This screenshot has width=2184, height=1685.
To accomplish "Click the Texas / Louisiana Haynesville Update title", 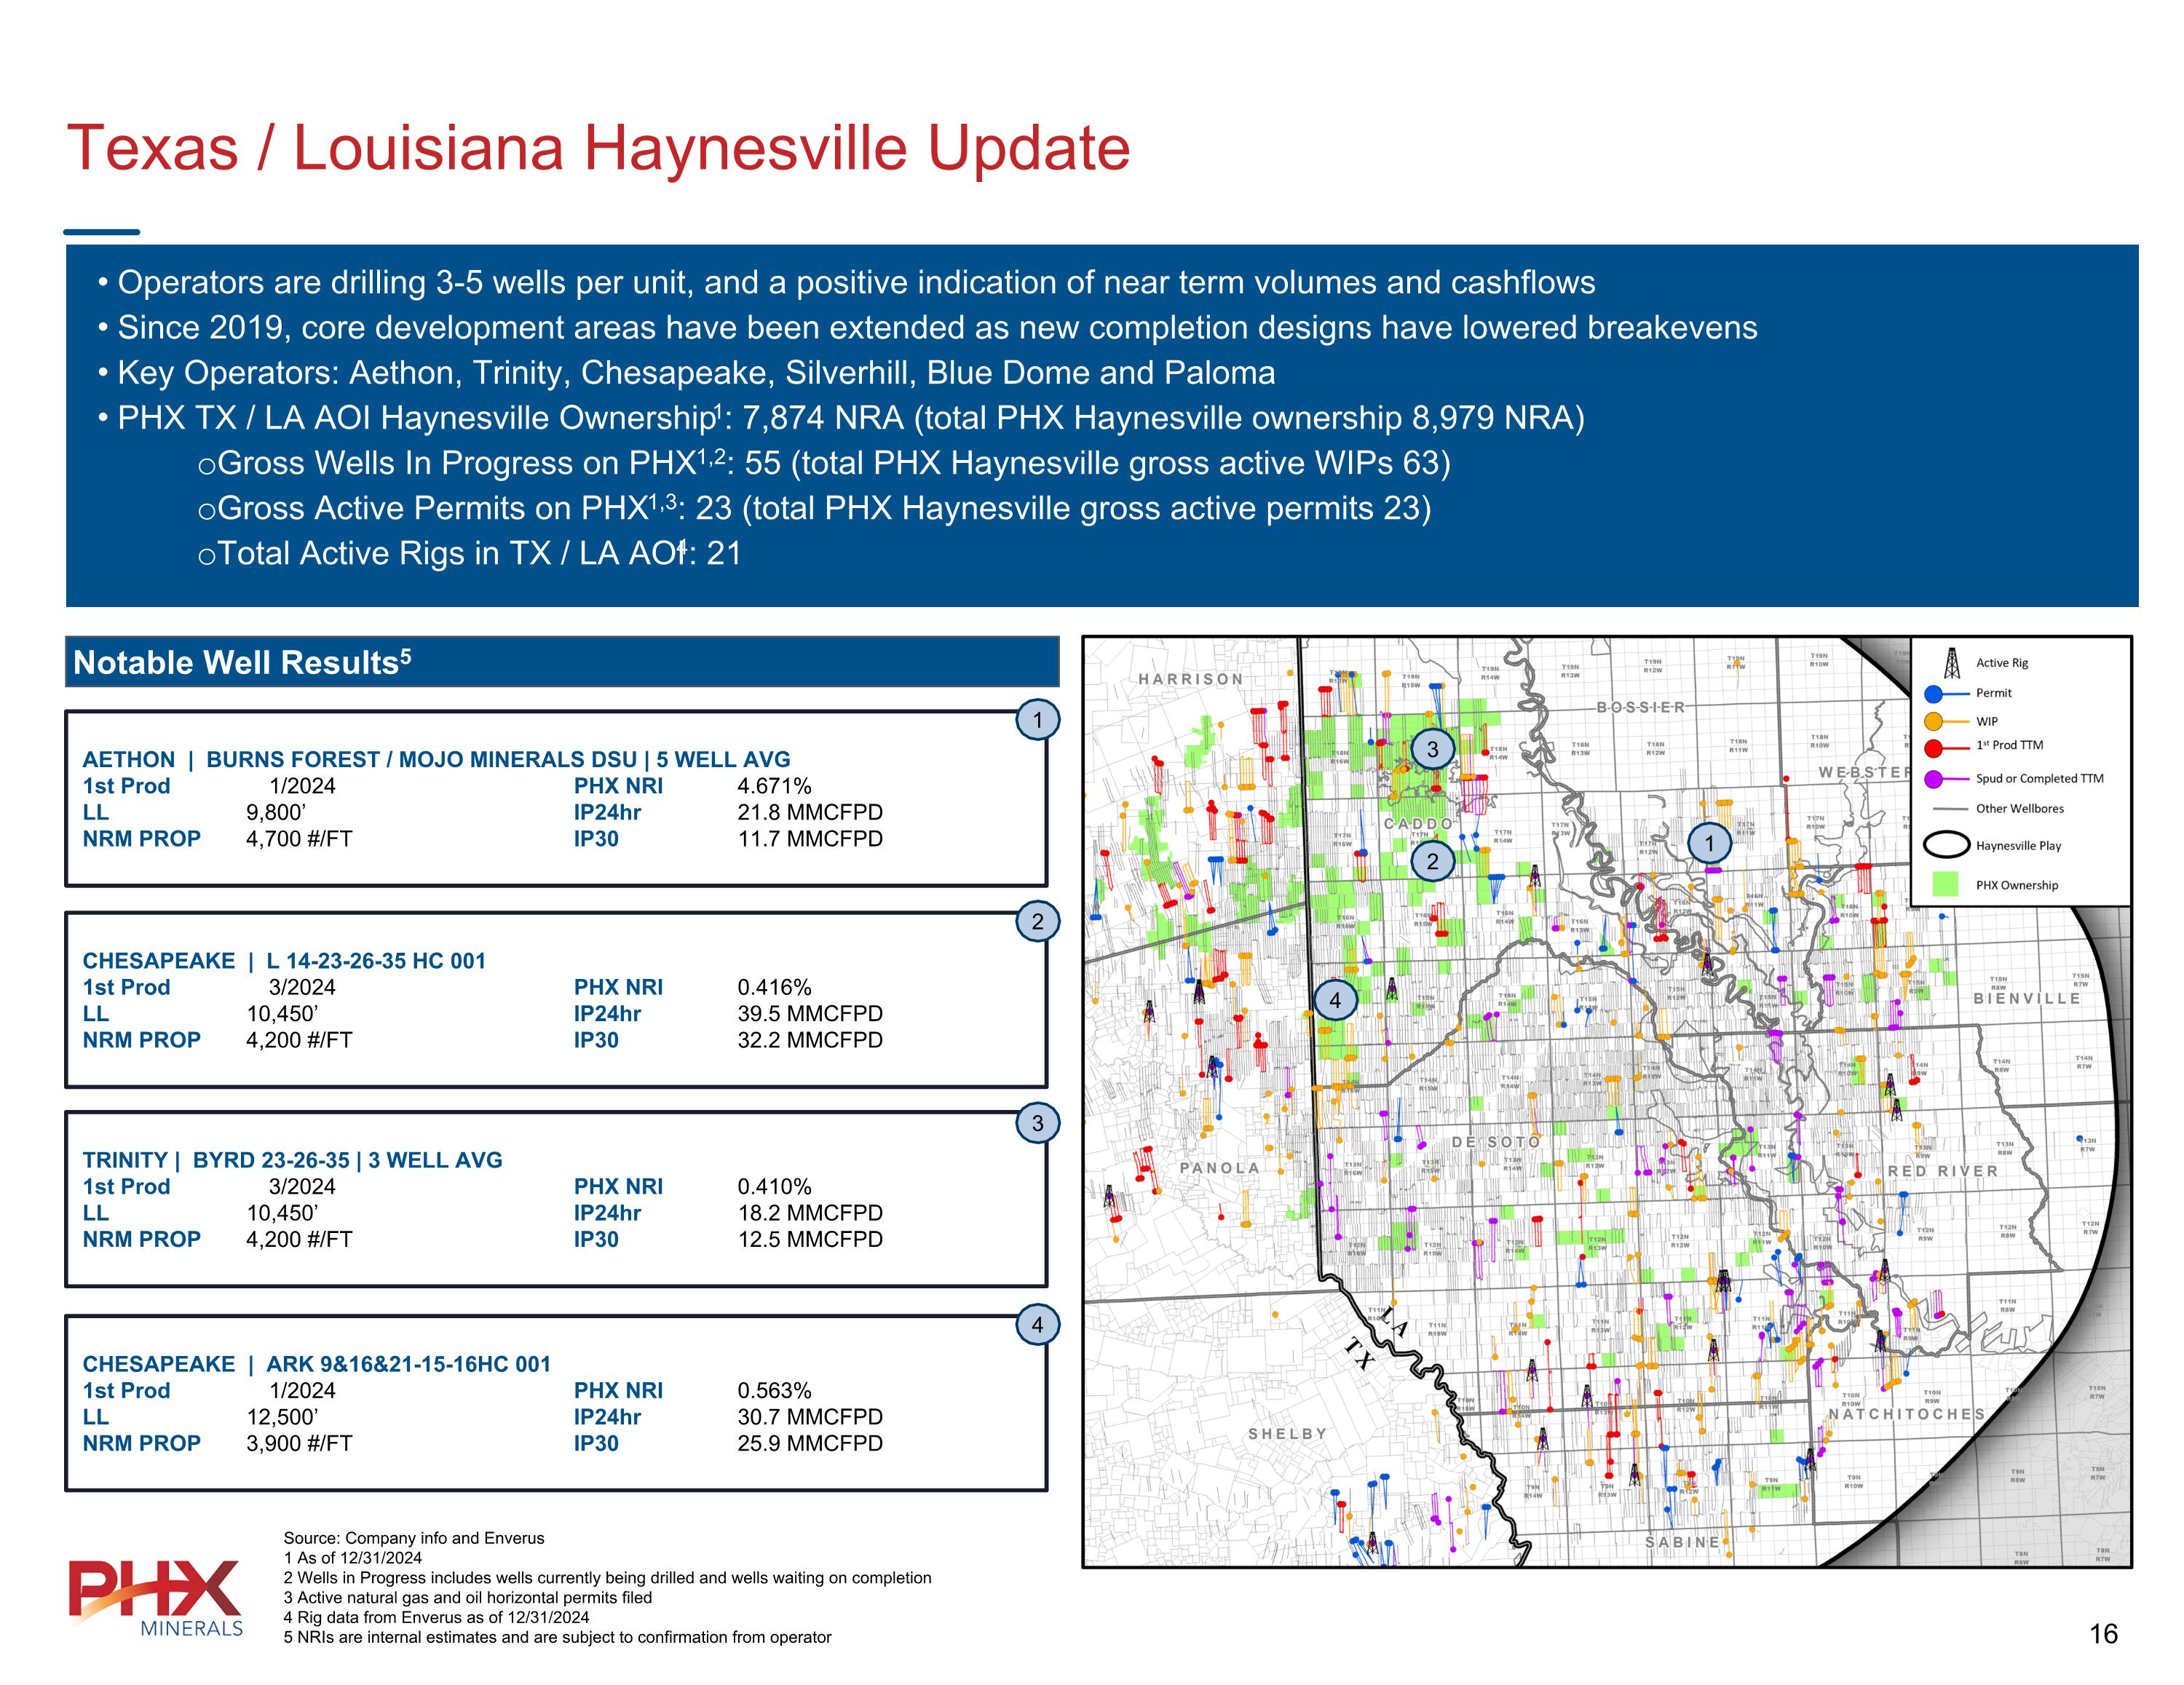I will (x=598, y=148).
